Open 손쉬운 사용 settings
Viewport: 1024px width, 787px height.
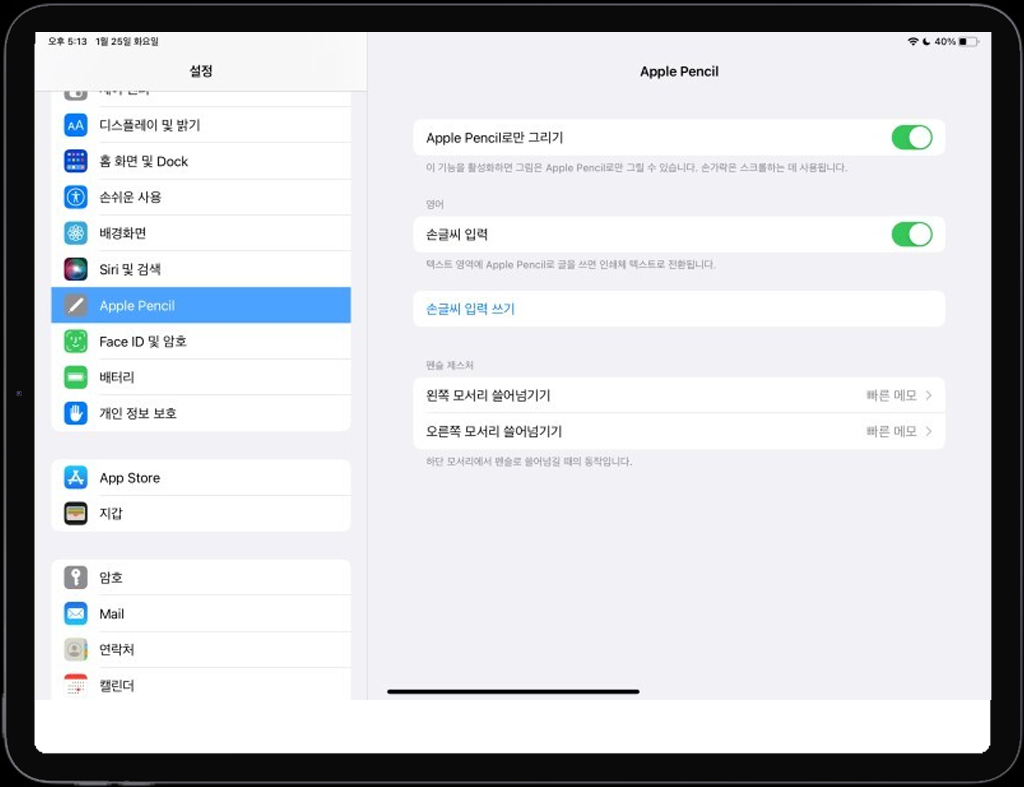point(201,197)
